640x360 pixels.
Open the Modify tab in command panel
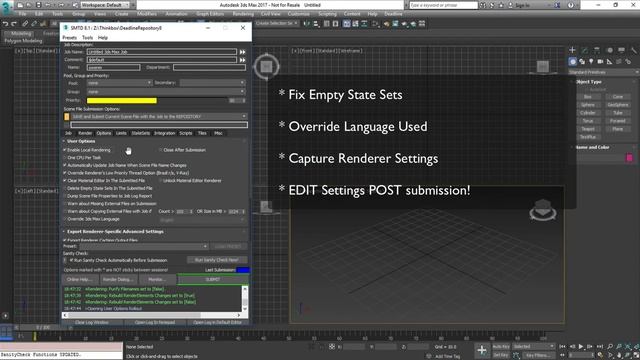pos(584,50)
